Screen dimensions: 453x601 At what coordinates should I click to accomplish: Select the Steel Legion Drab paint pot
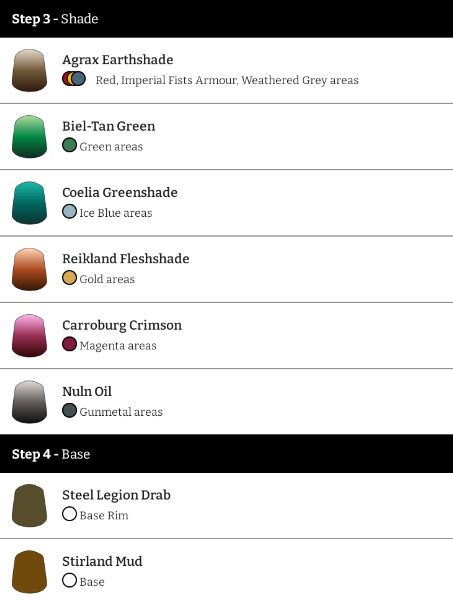[30, 506]
